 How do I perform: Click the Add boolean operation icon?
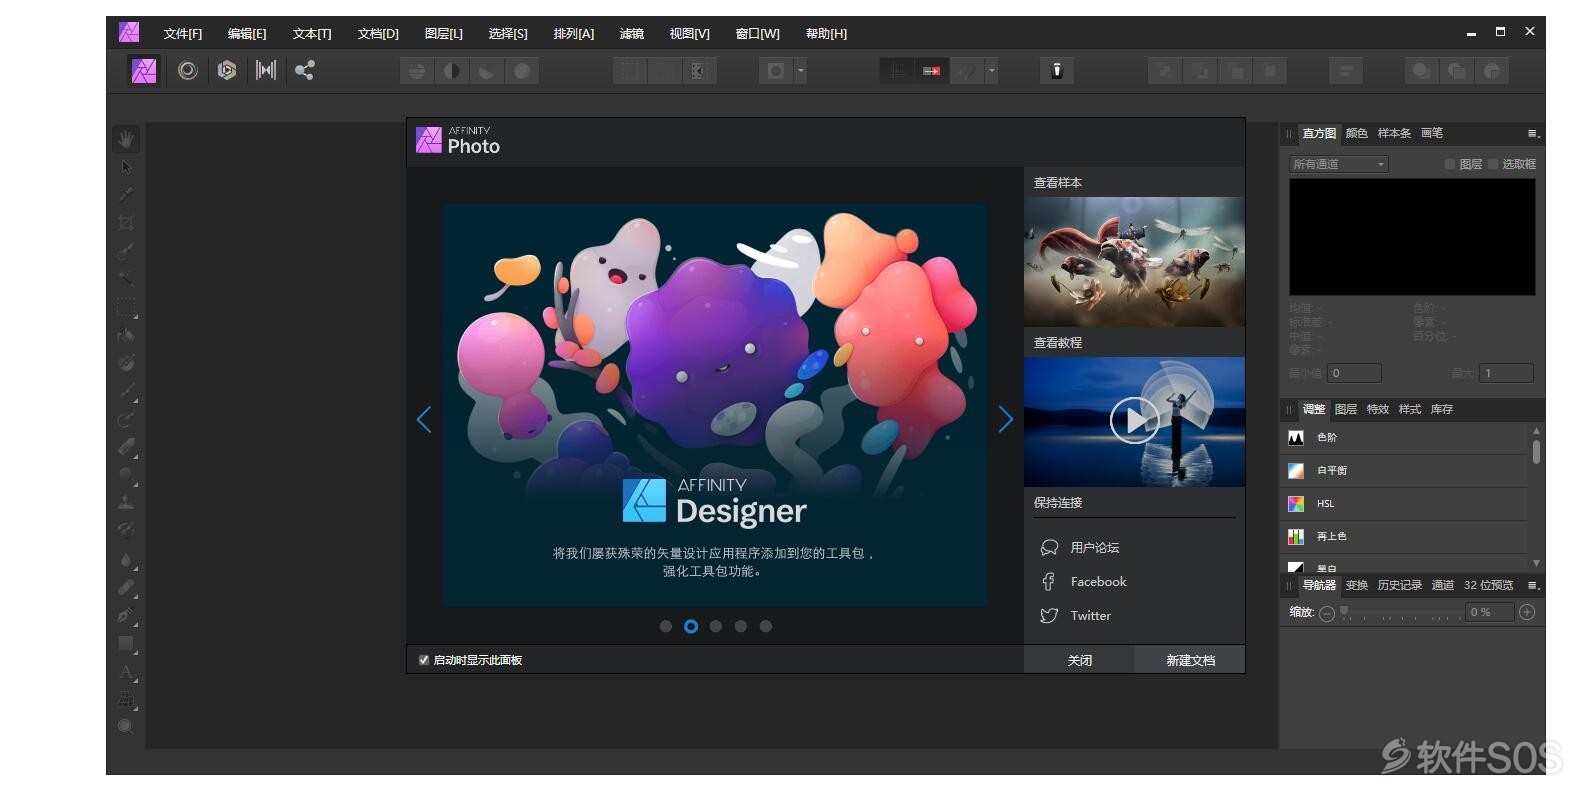coord(1164,71)
